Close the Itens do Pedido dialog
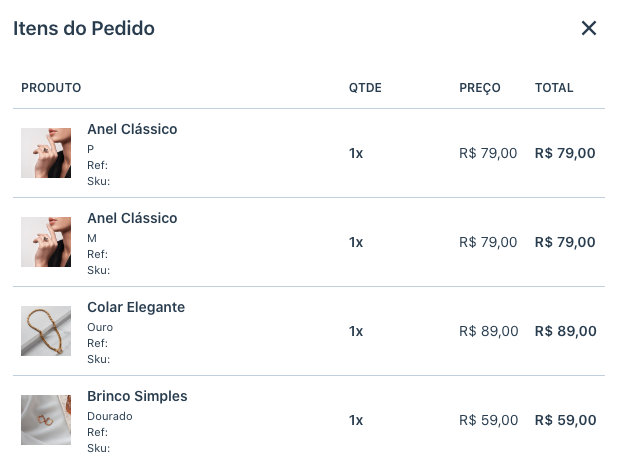The height and width of the screenshot is (469, 622). click(x=589, y=28)
